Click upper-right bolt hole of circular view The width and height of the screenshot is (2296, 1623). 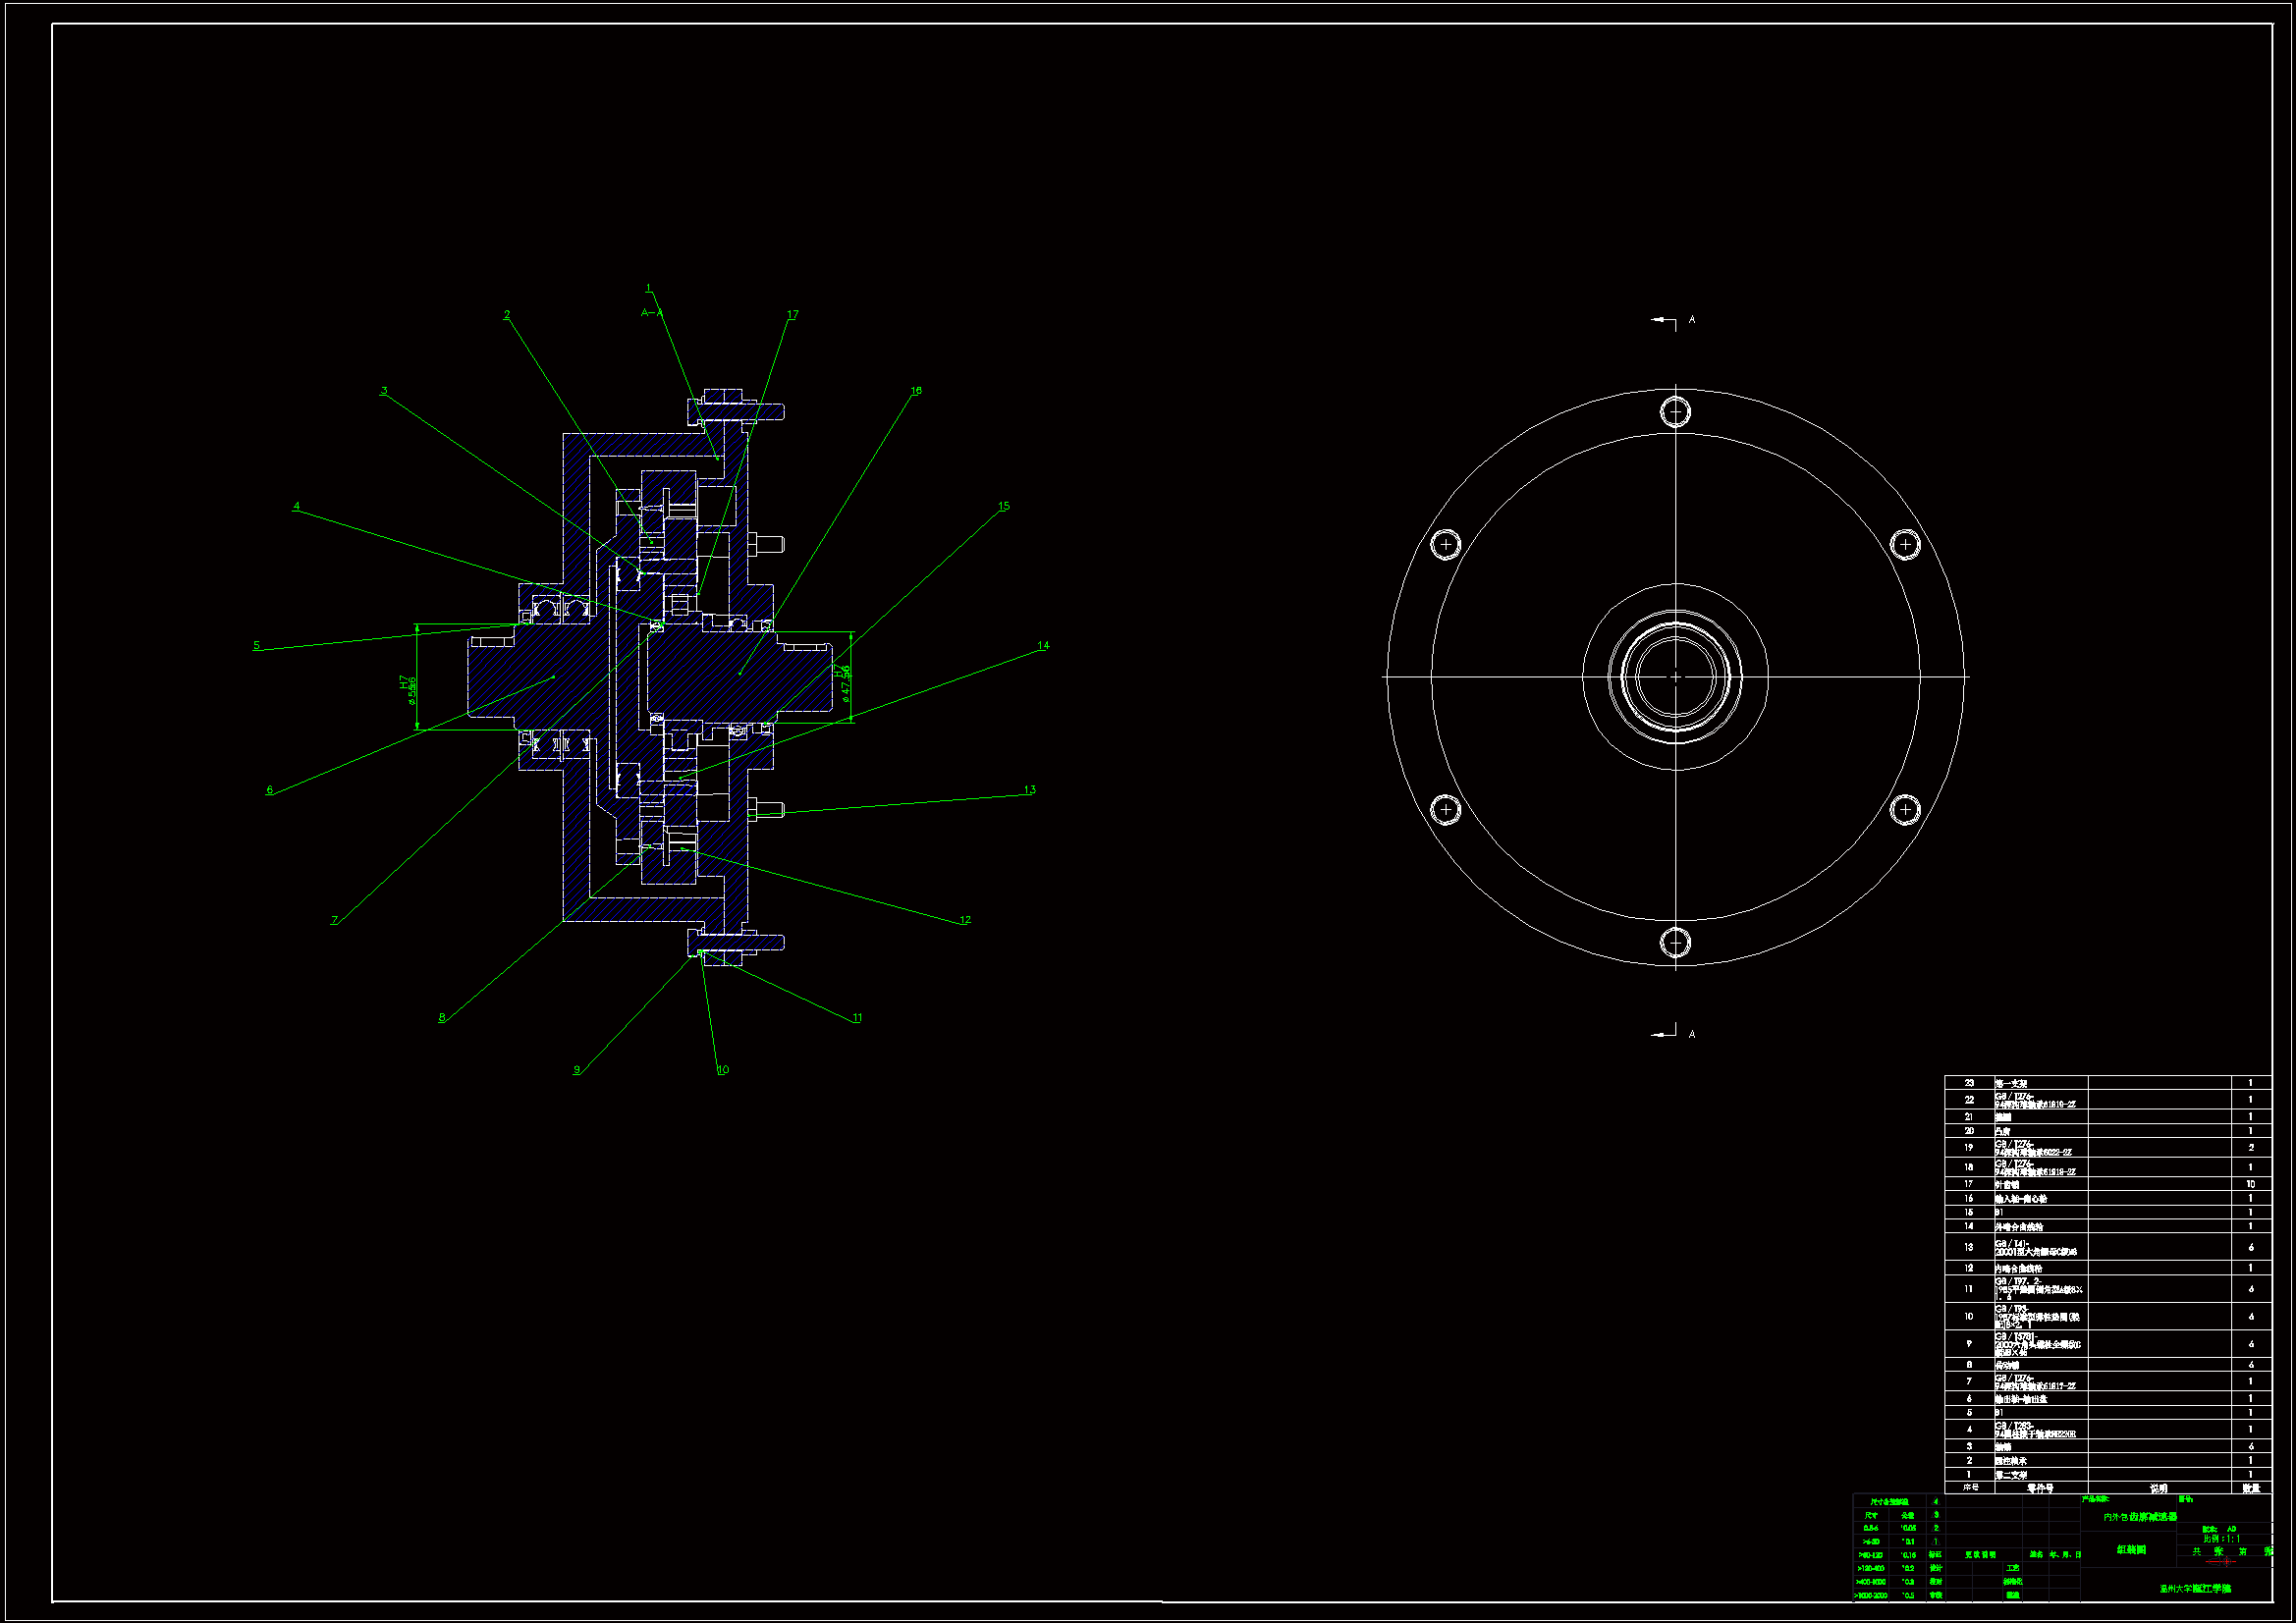1905,544
